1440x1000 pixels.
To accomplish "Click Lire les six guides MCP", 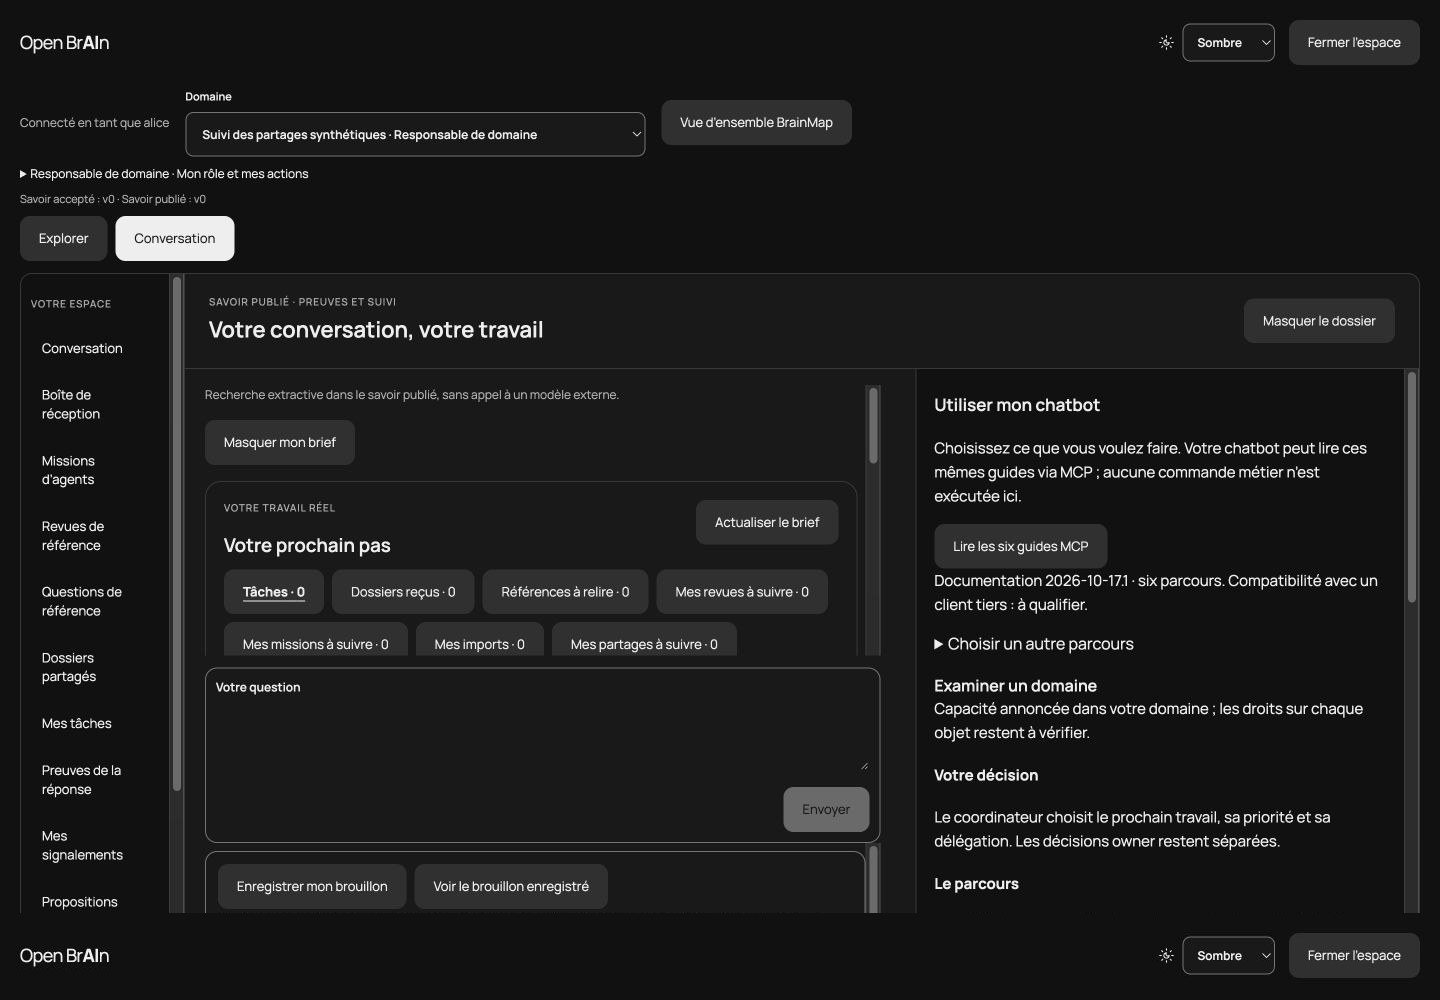I will click(x=1021, y=546).
